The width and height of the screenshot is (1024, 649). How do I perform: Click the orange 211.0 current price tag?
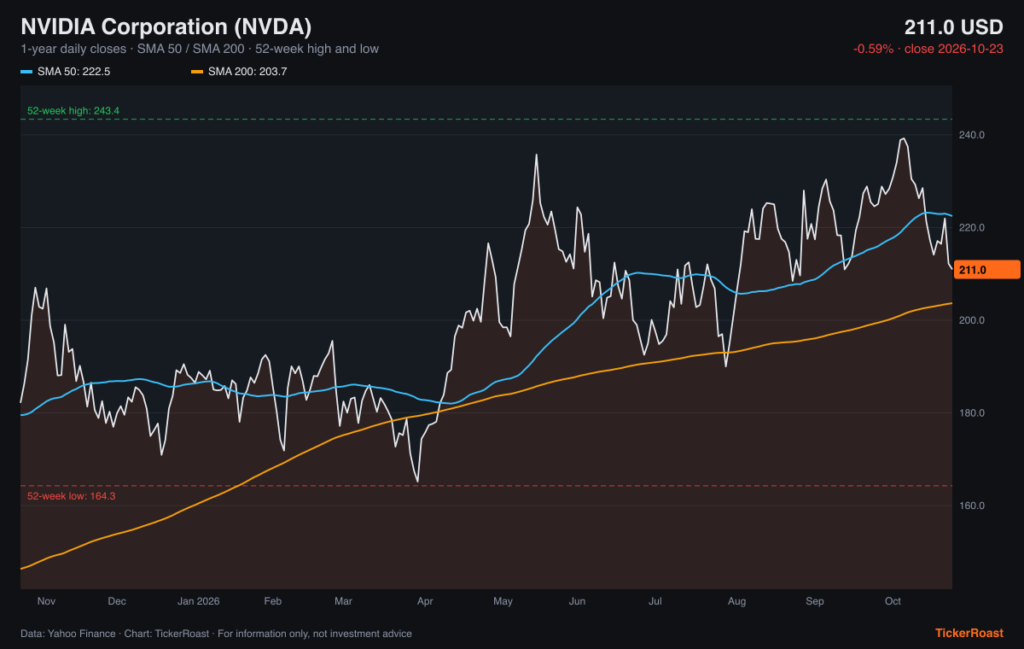click(x=987, y=270)
